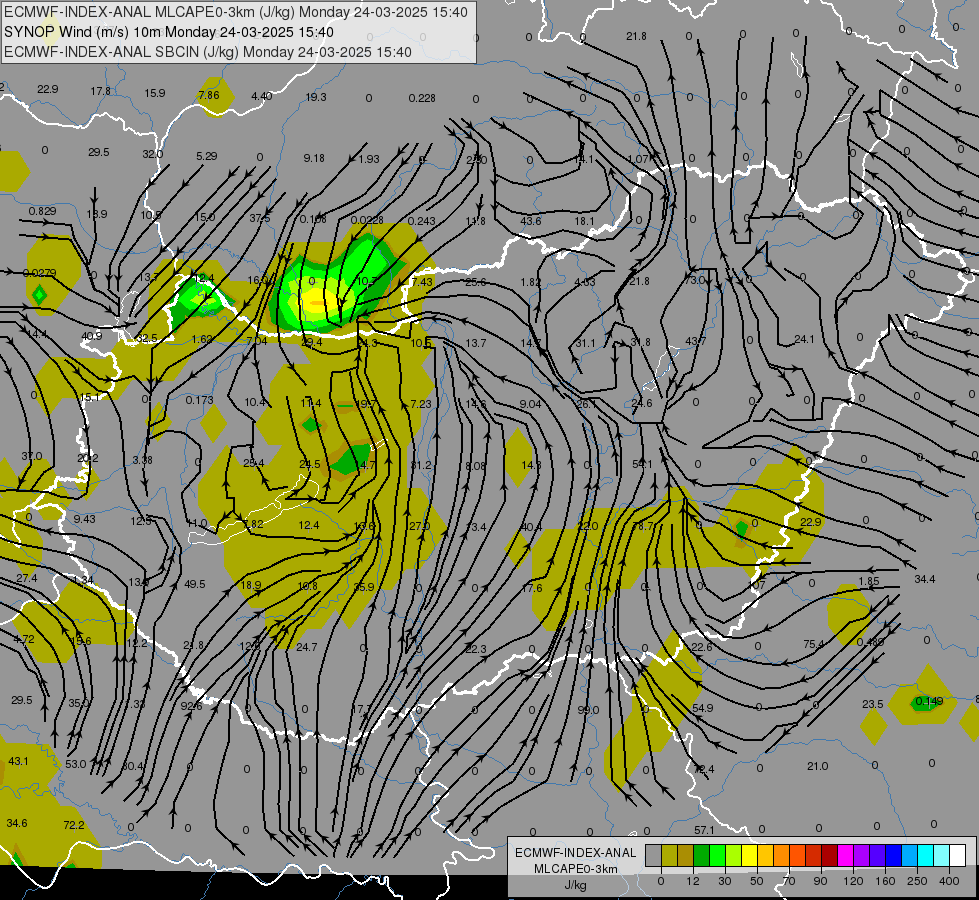This screenshot has width=979, height=900.
Task: Select the gray legend color swatch
Action: tap(653, 855)
